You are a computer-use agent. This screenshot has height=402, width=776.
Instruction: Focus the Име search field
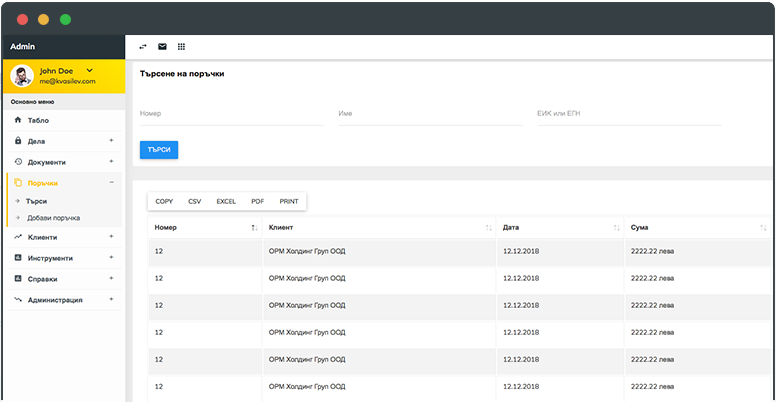[x=431, y=114]
